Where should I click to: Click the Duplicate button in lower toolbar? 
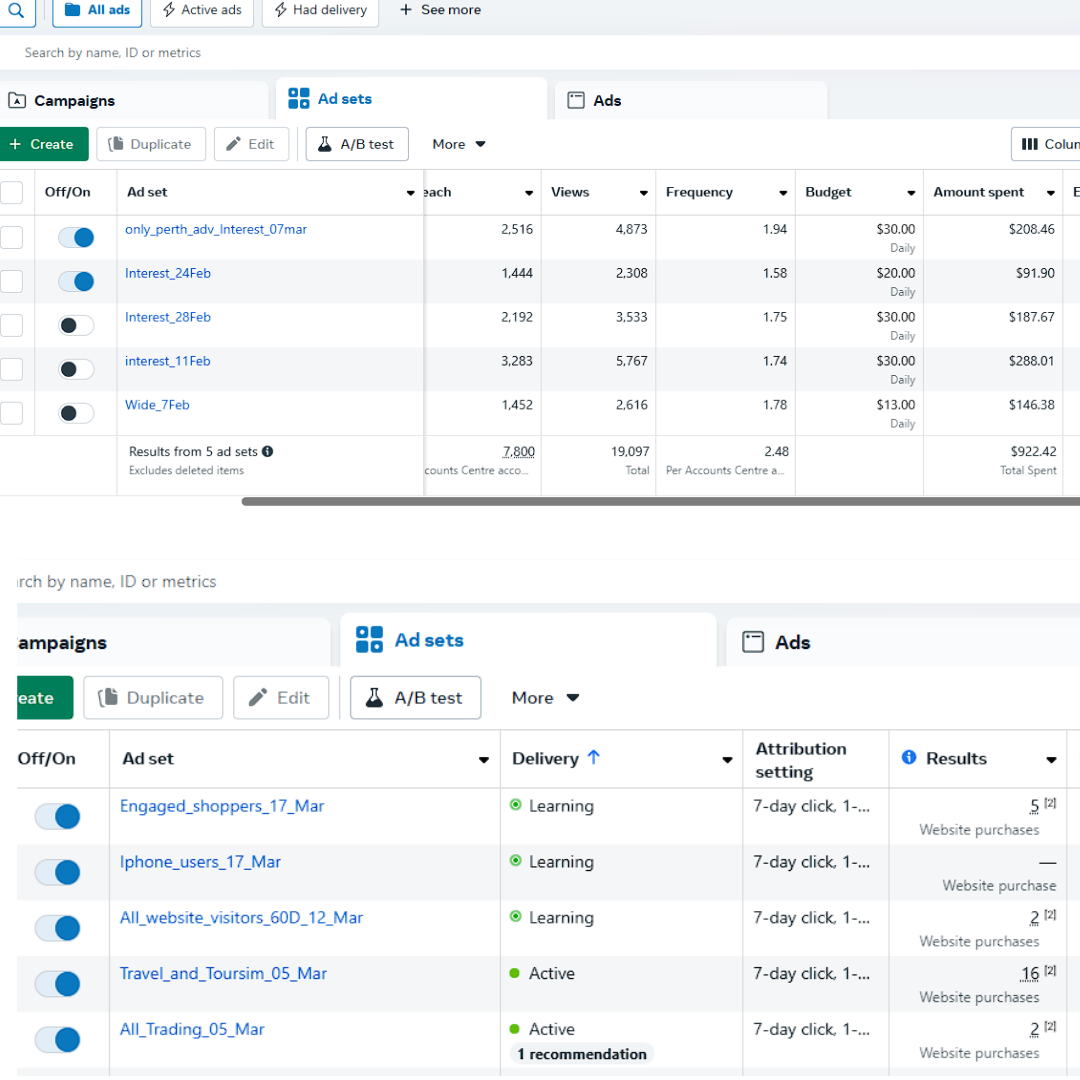tap(152, 698)
